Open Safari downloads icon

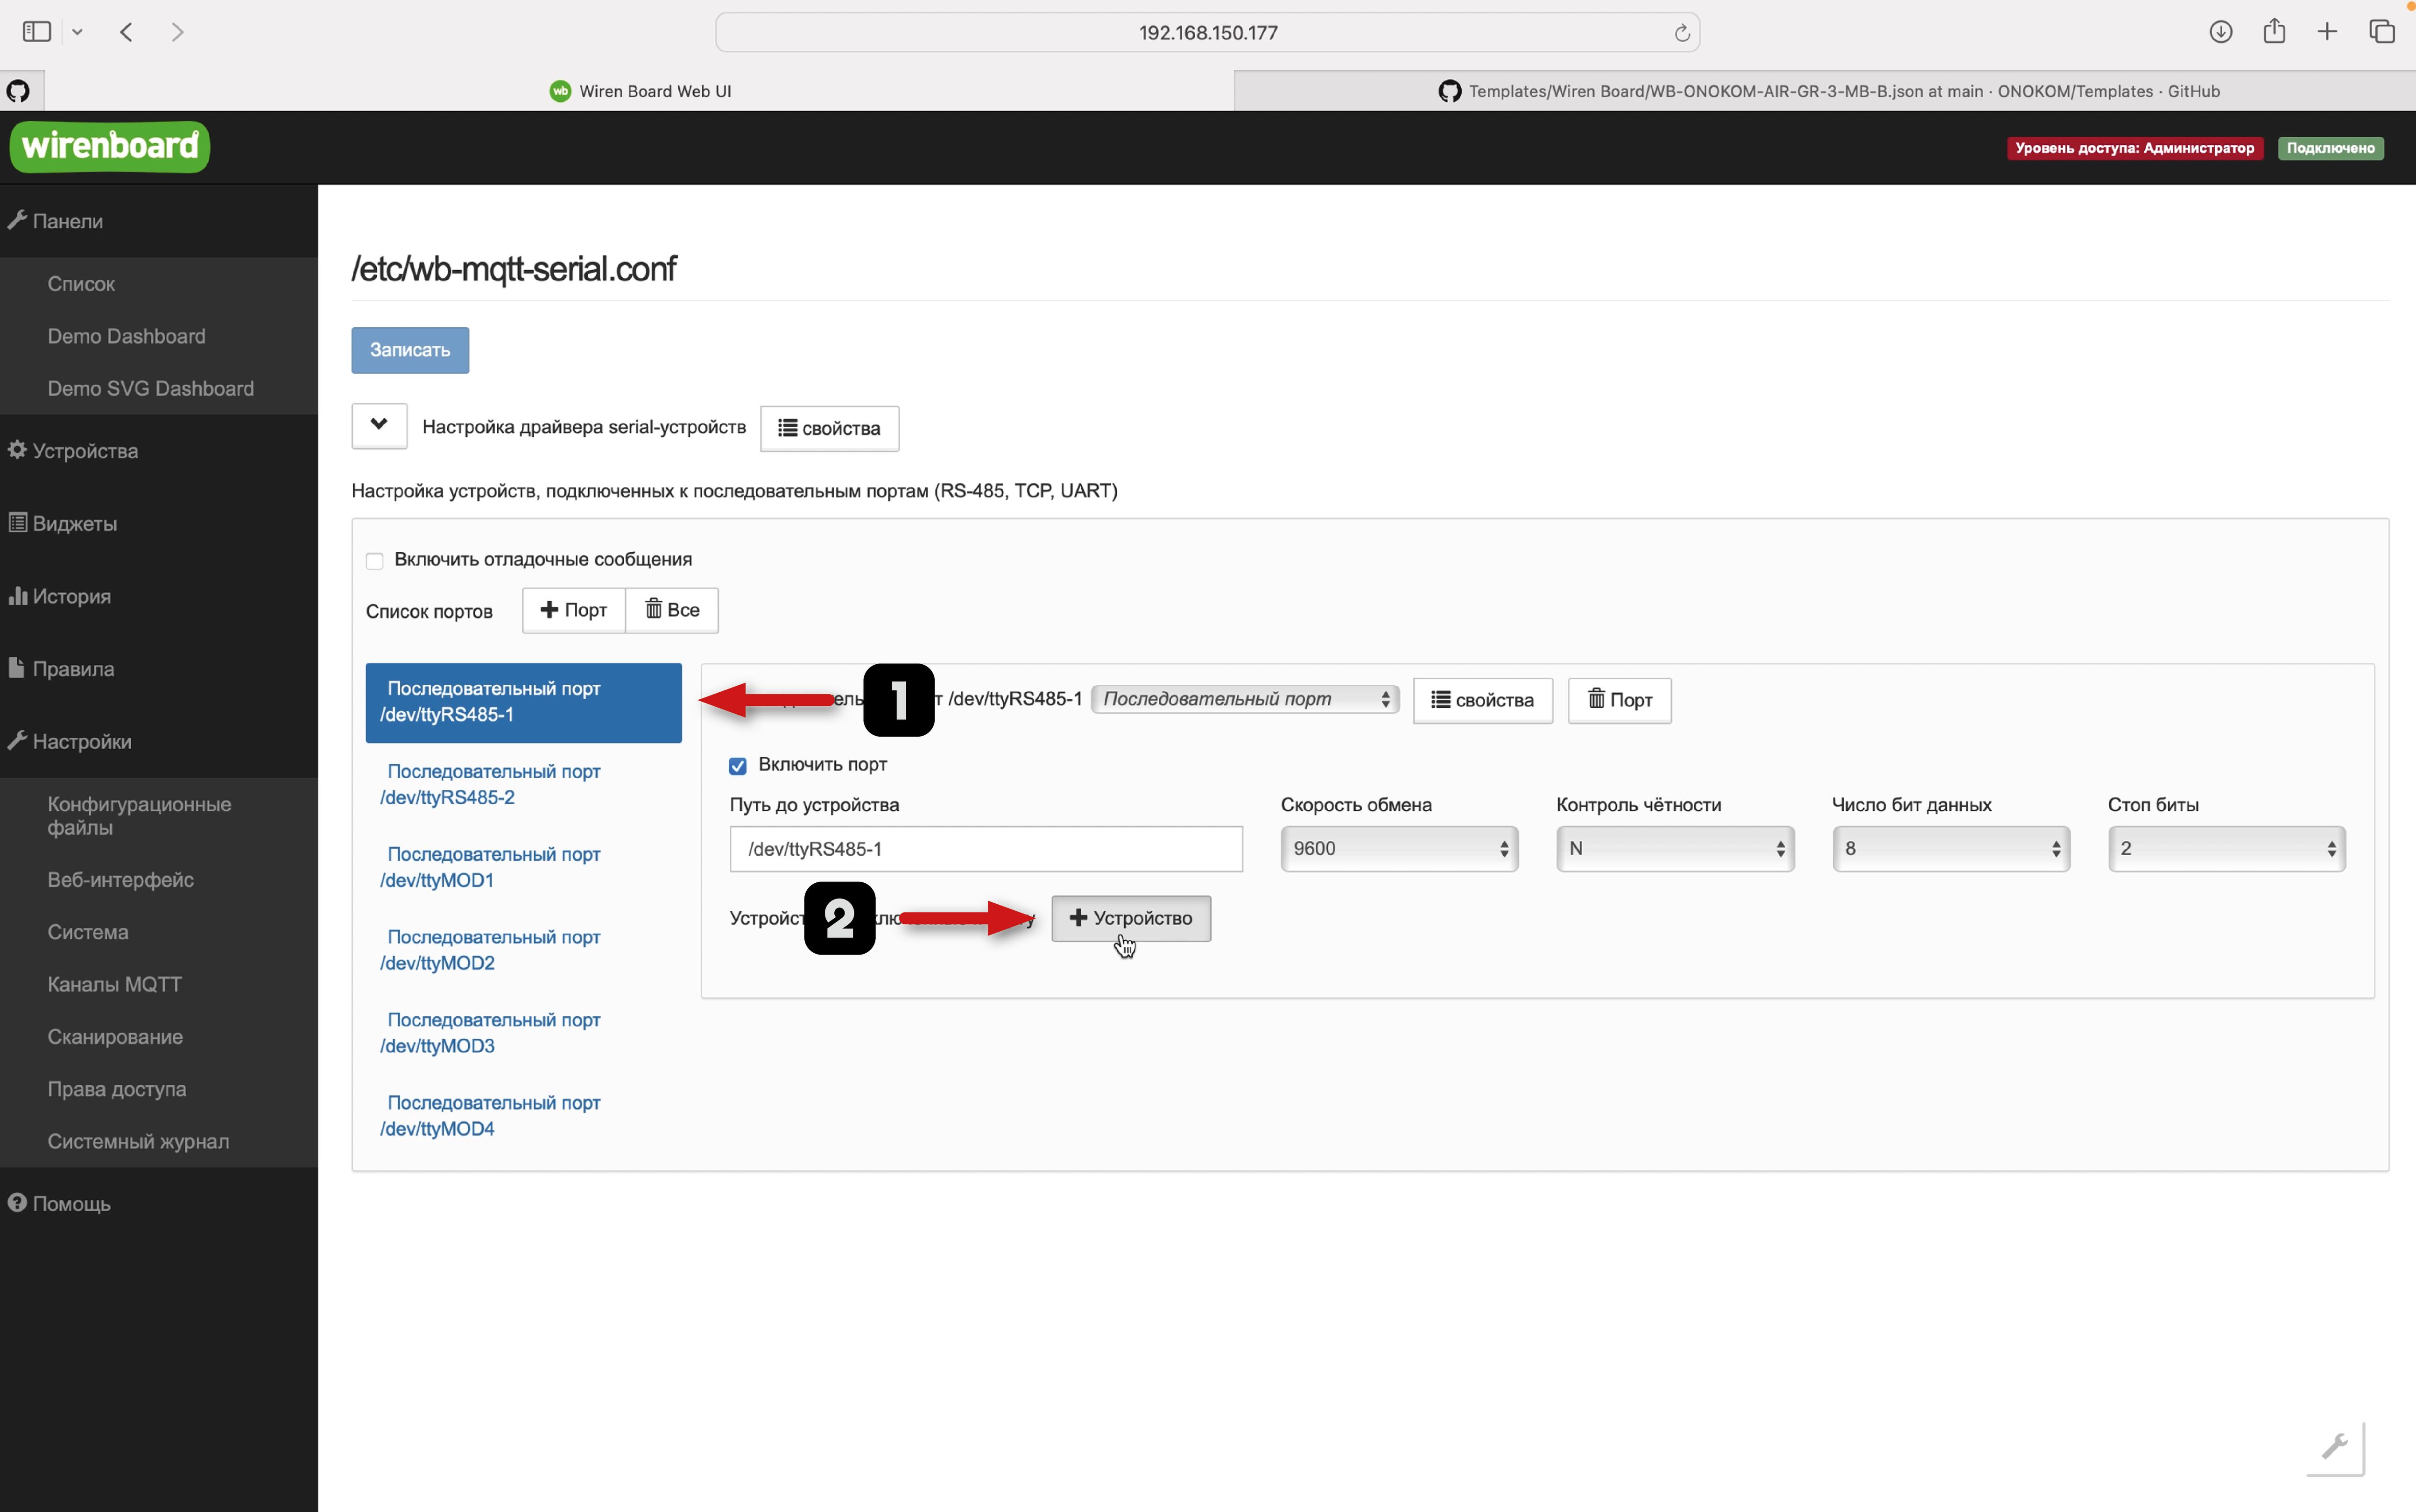[x=2221, y=32]
